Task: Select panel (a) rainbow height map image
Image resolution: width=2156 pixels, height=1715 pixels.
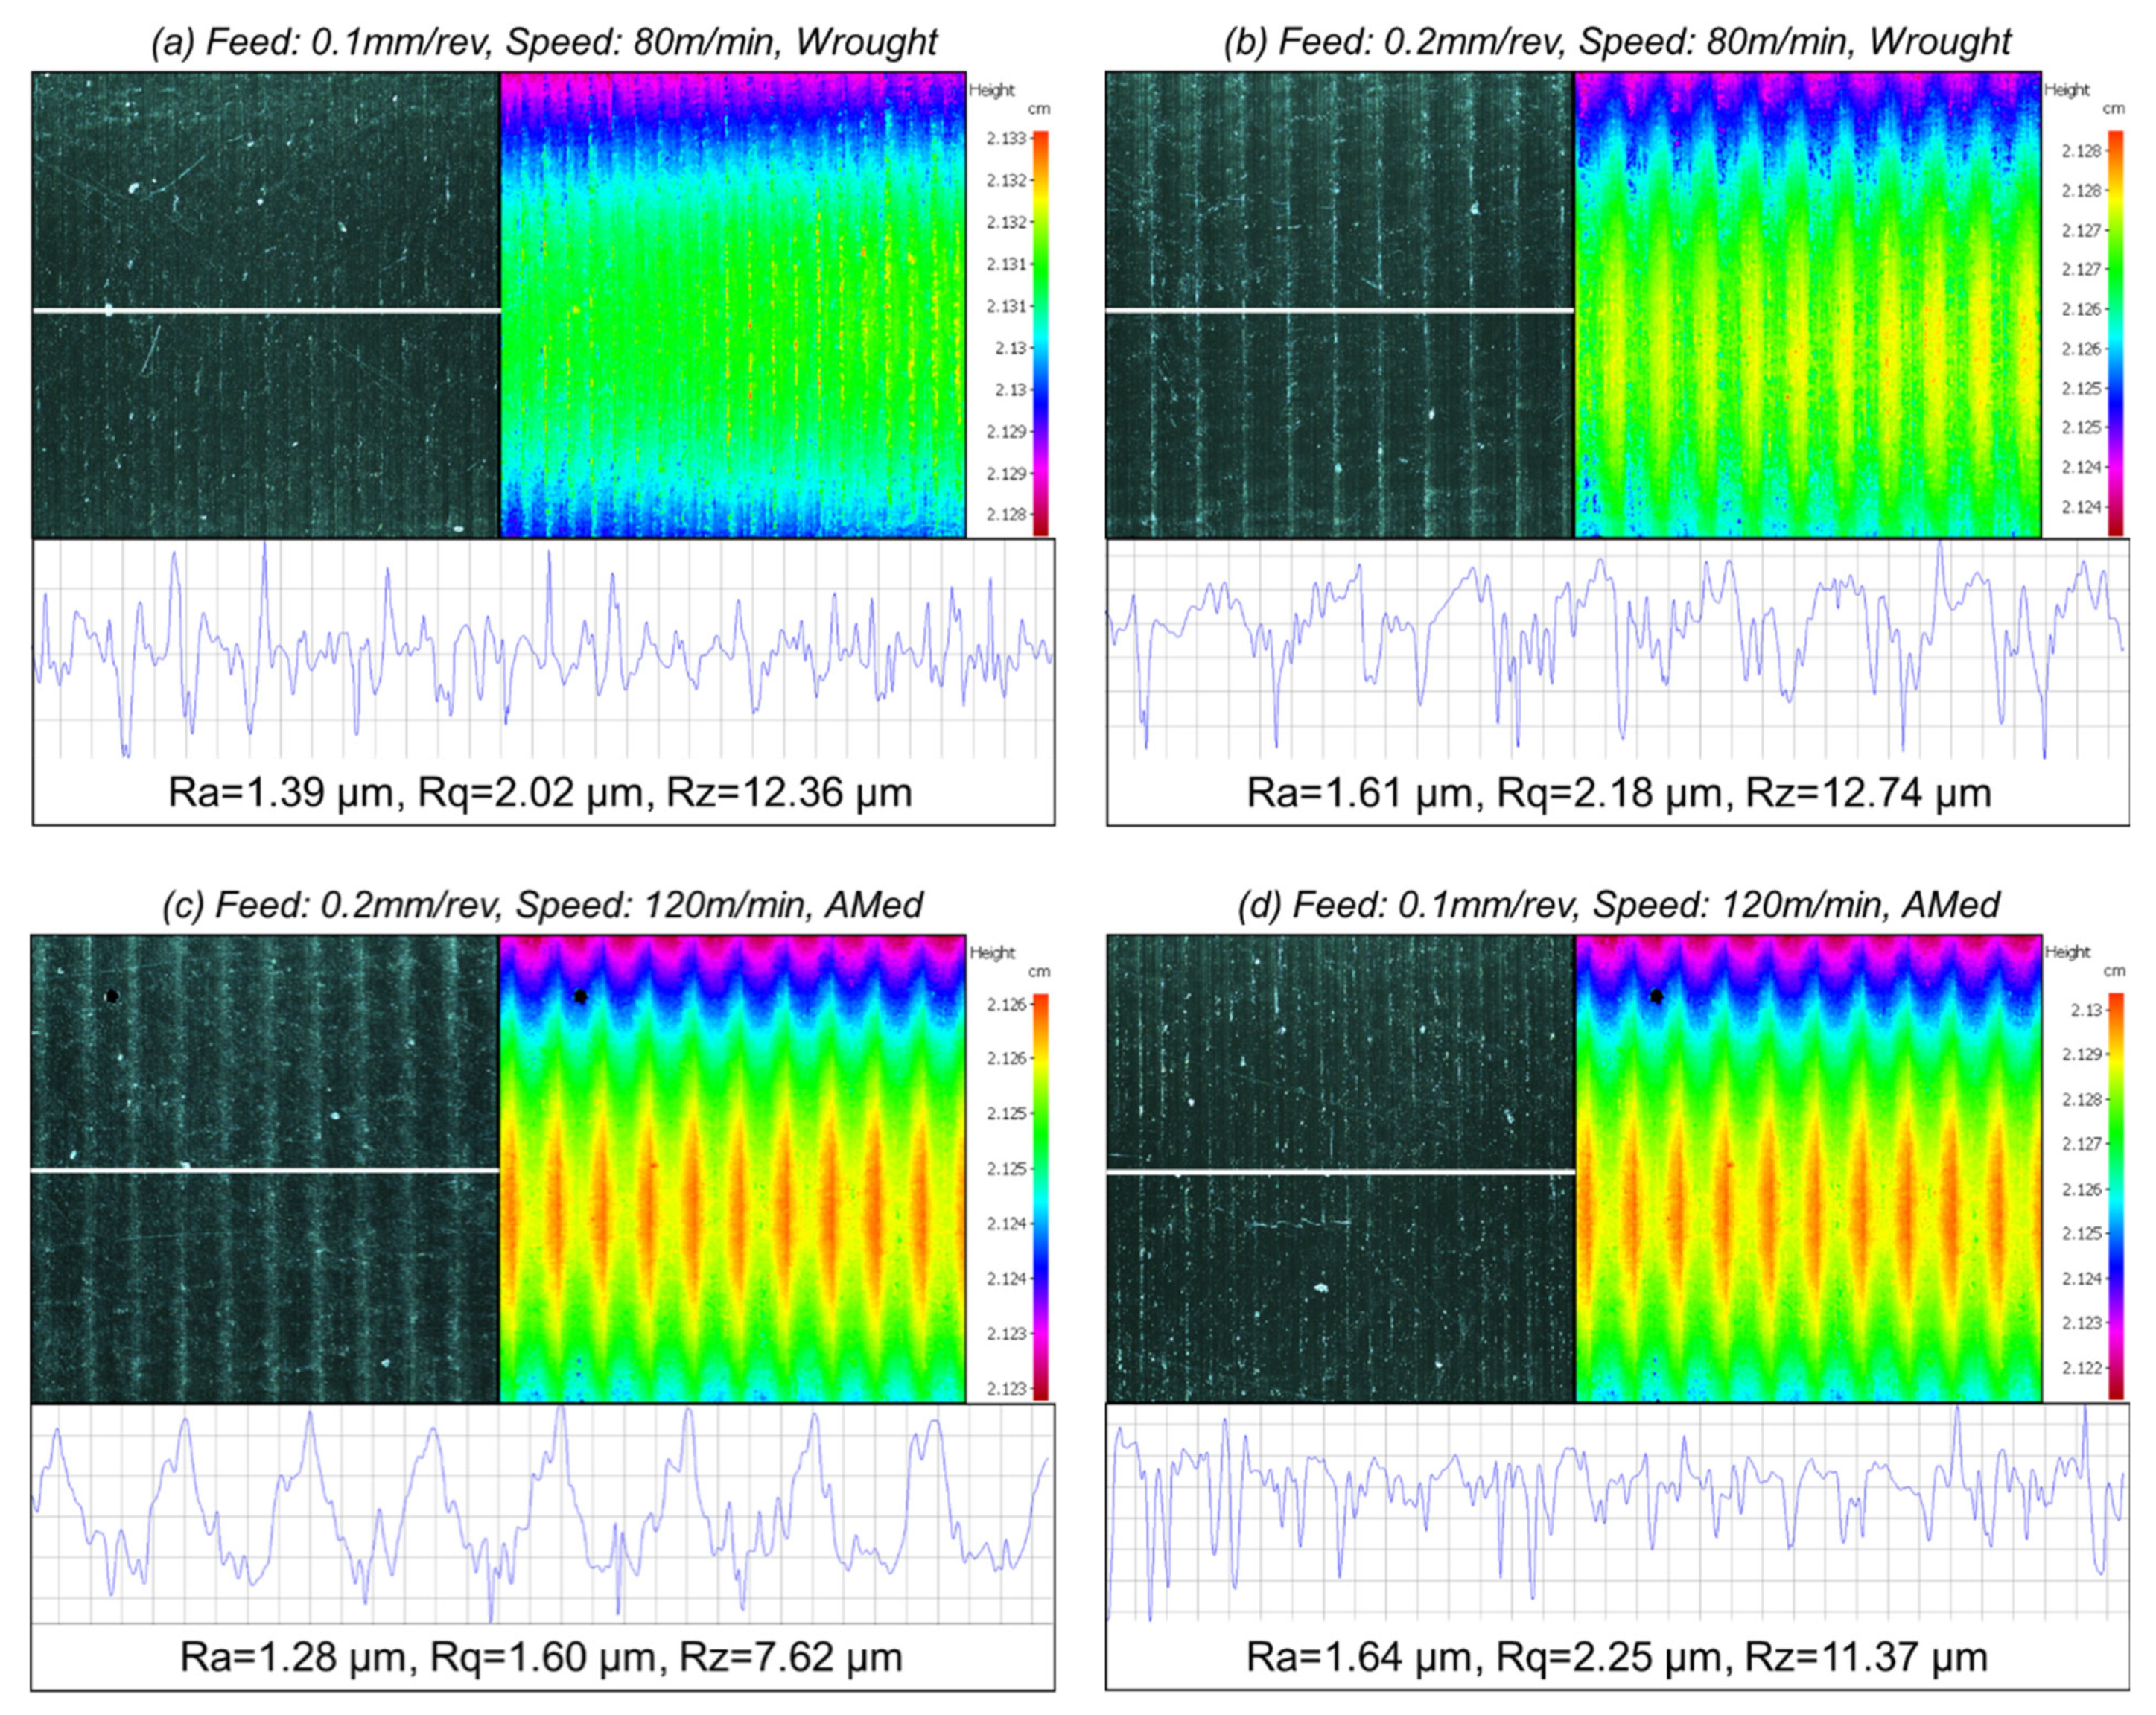Action: 733,305
